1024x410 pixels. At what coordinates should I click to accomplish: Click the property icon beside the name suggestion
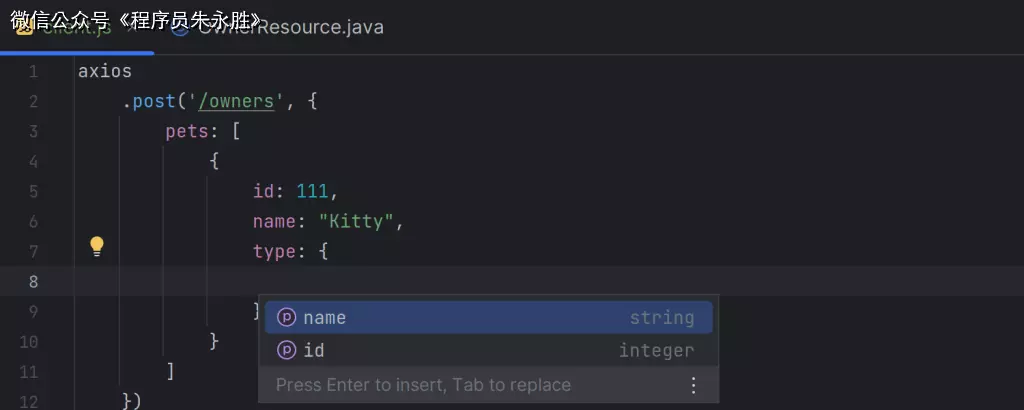286,318
